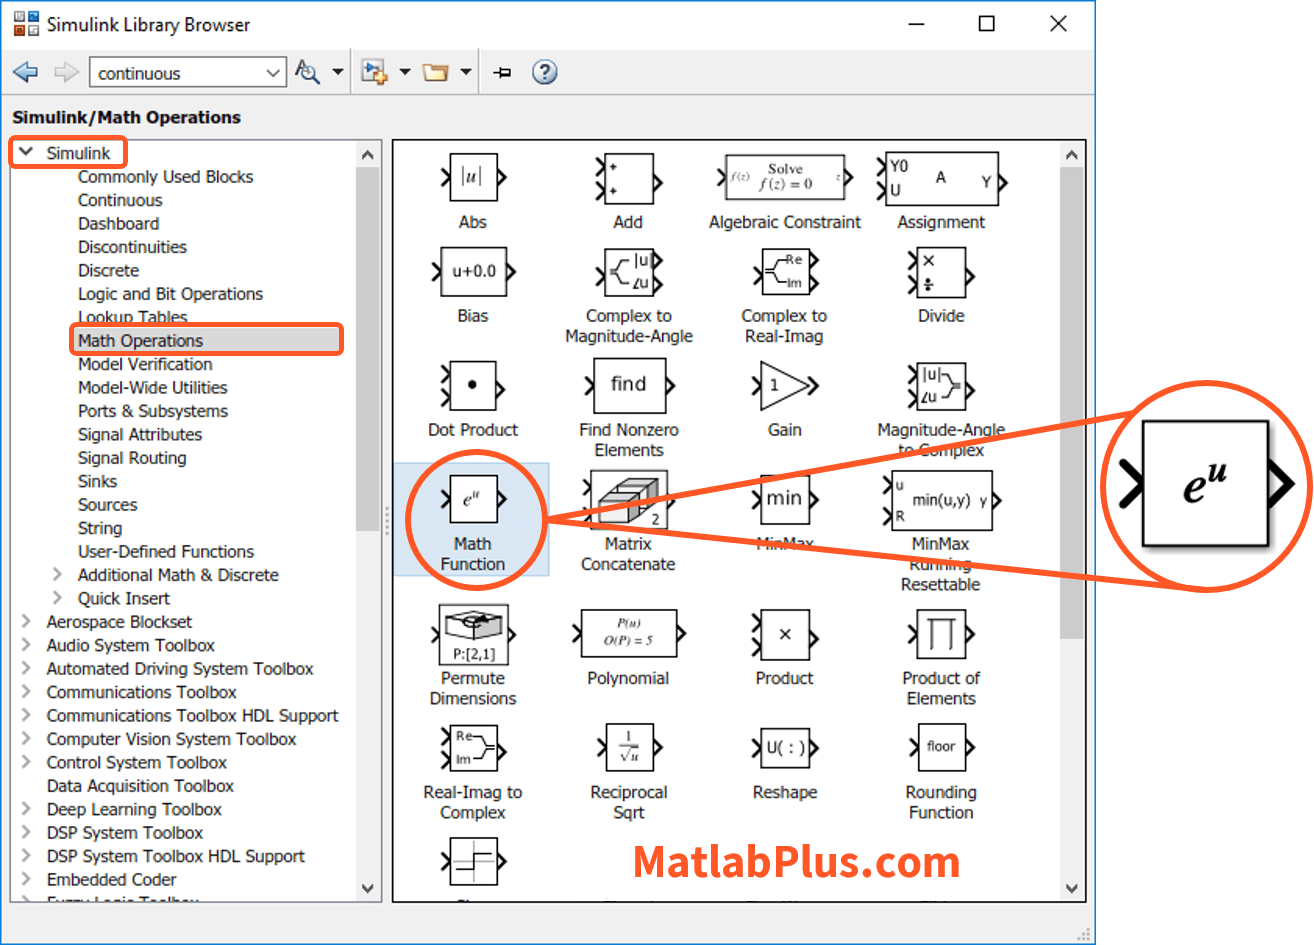Viewport: 1314px width, 945px height.
Task: Click the Rounding Function block
Action: pyautogui.click(x=940, y=748)
